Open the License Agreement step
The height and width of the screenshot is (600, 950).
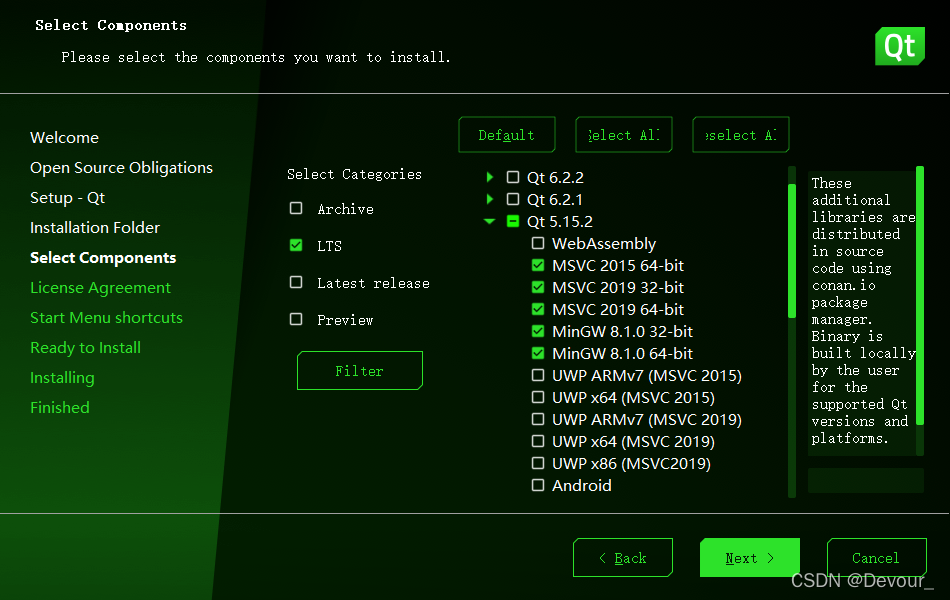point(101,288)
